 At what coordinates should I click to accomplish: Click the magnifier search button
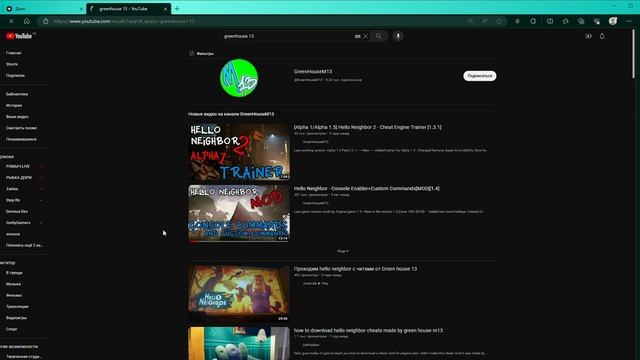(x=378, y=36)
